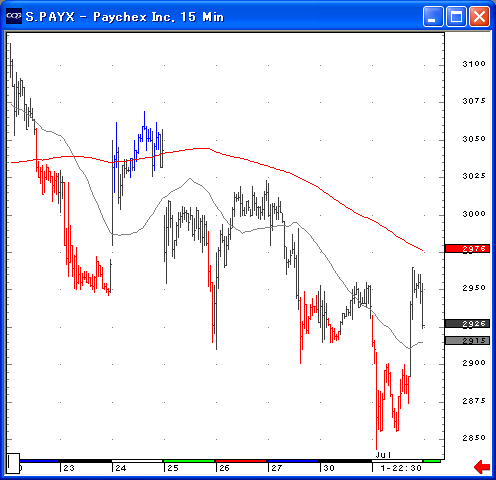Click the 2875 price scale value

pos(474,401)
